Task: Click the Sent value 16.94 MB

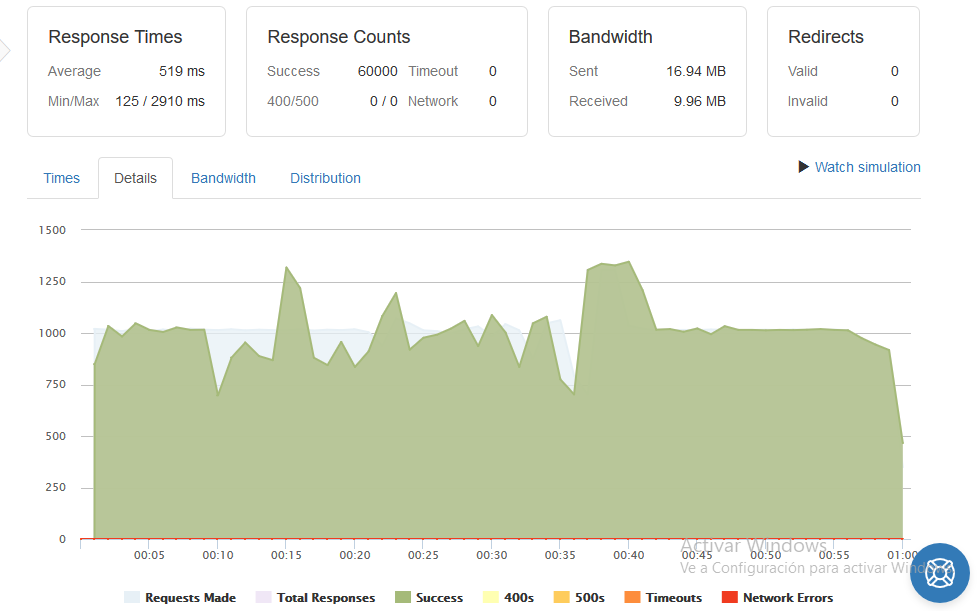Action: [696, 72]
